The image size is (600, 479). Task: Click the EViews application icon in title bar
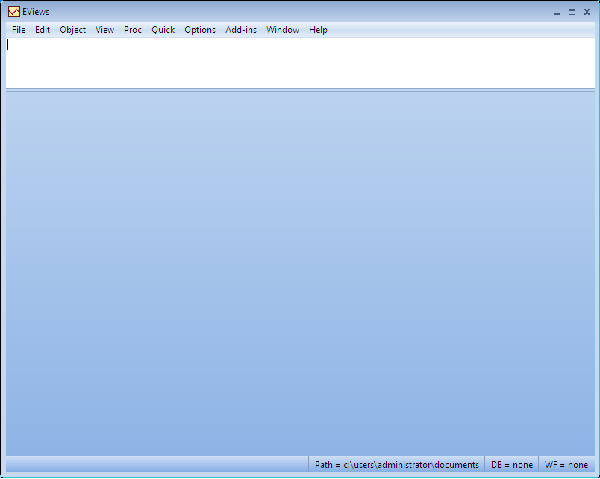point(14,12)
